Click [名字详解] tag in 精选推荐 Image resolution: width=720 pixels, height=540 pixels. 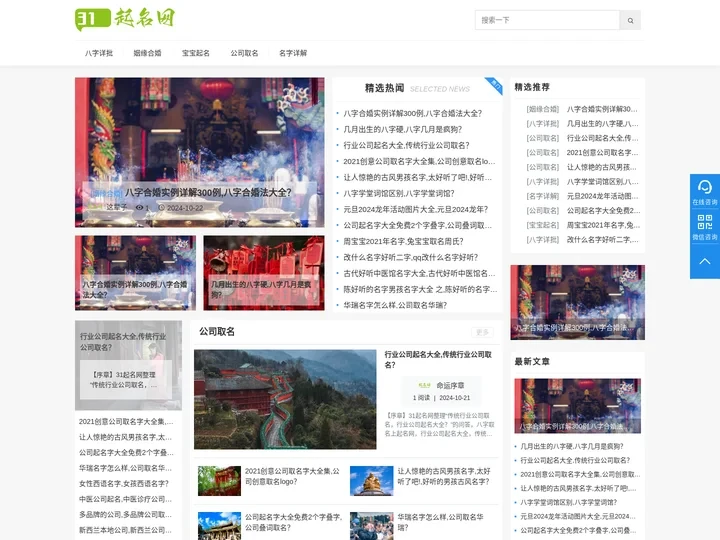543,196
